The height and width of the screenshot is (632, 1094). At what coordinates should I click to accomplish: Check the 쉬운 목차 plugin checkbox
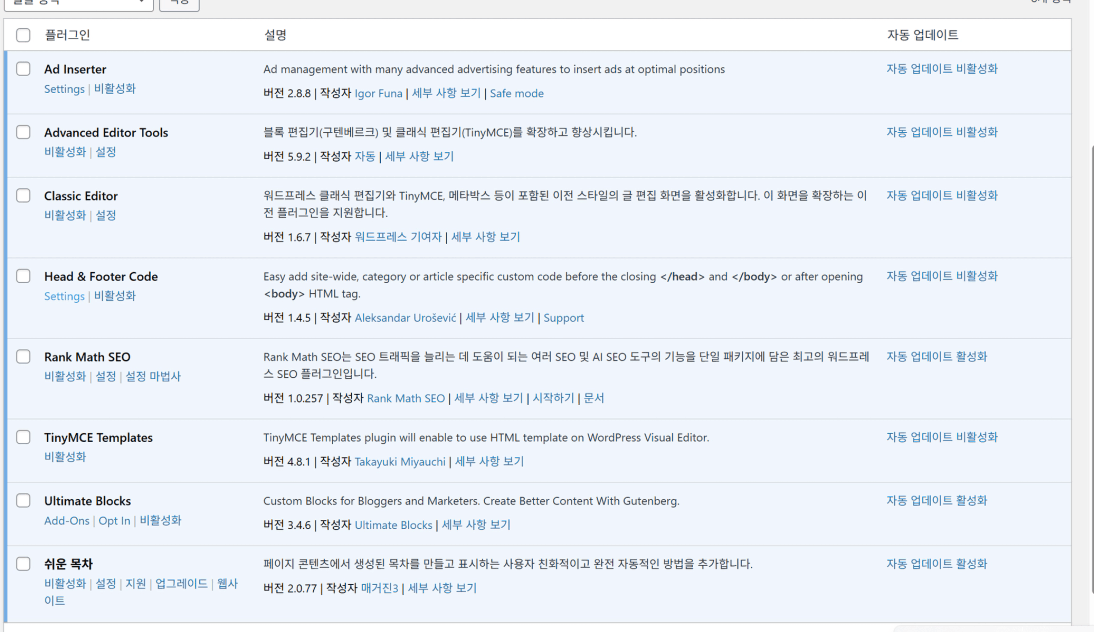point(23,564)
